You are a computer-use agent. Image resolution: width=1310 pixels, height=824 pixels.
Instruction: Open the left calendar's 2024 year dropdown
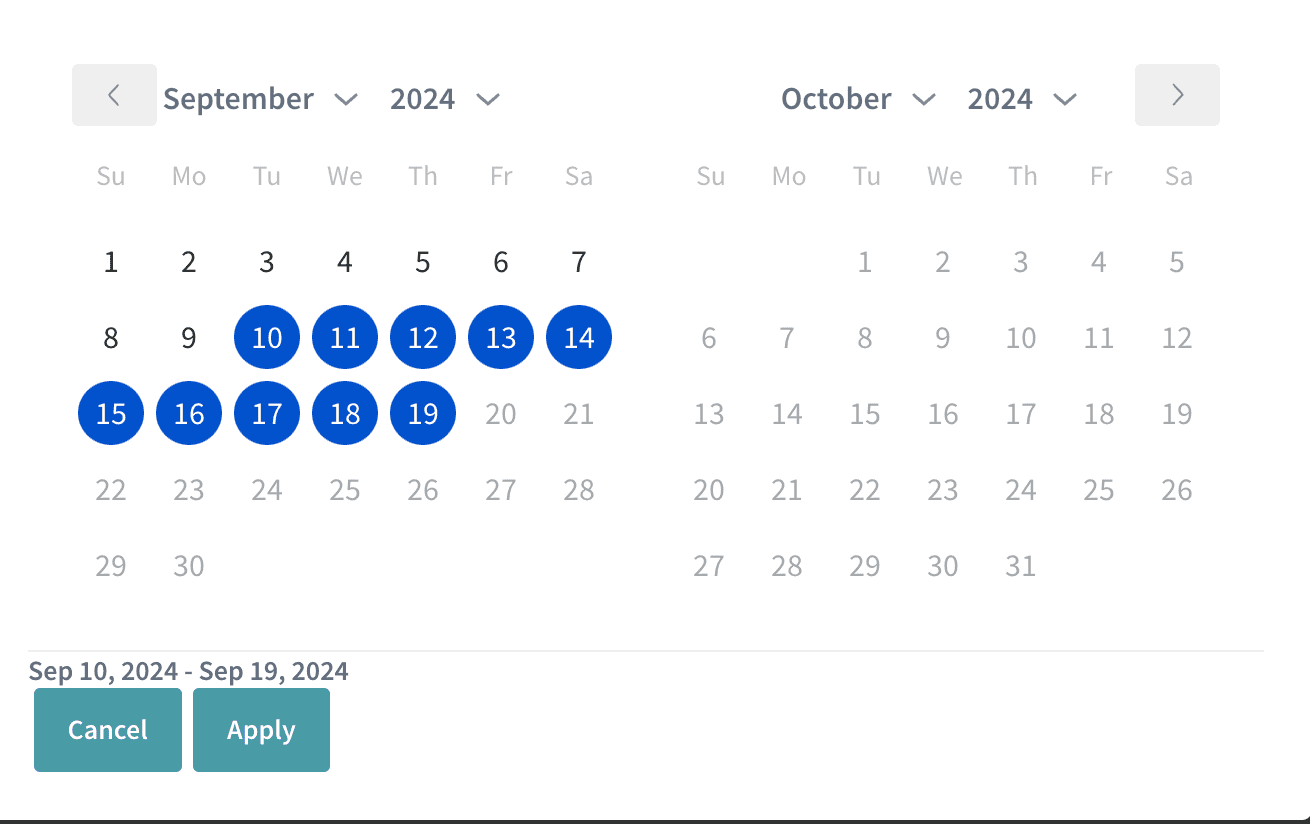tap(444, 99)
